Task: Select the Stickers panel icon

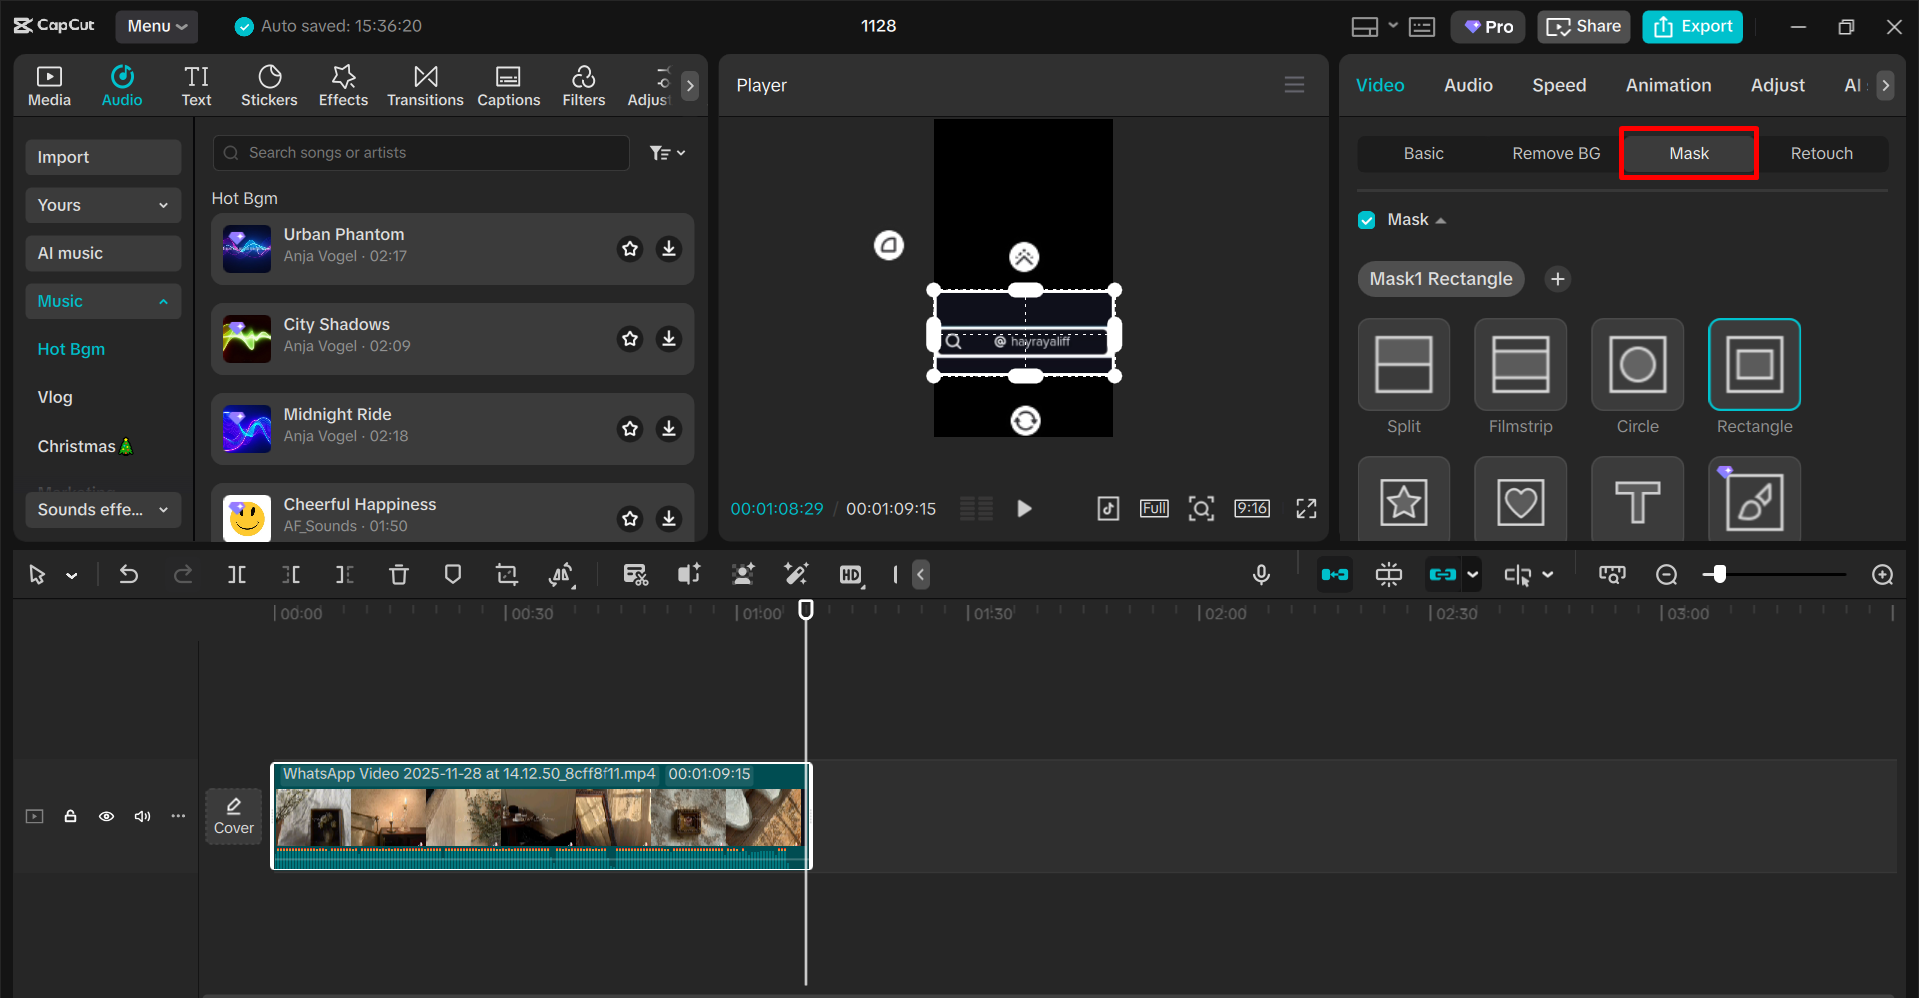Action: pos(268,84)
